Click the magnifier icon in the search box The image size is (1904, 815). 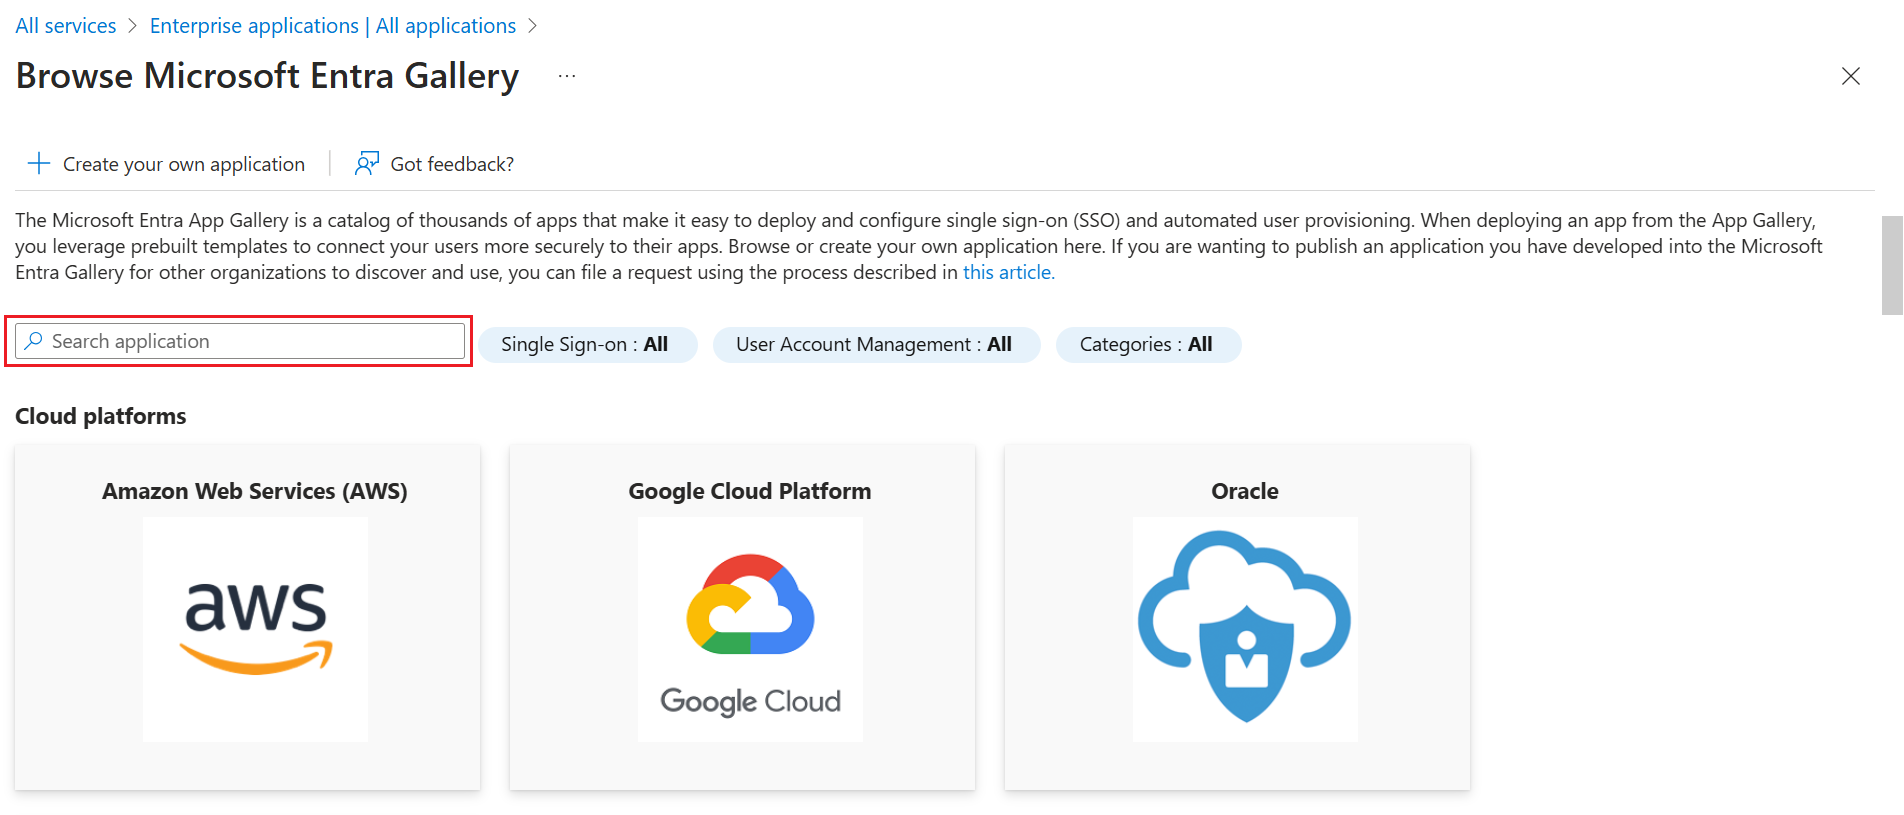pyautogui.click(x=34, y=341)
